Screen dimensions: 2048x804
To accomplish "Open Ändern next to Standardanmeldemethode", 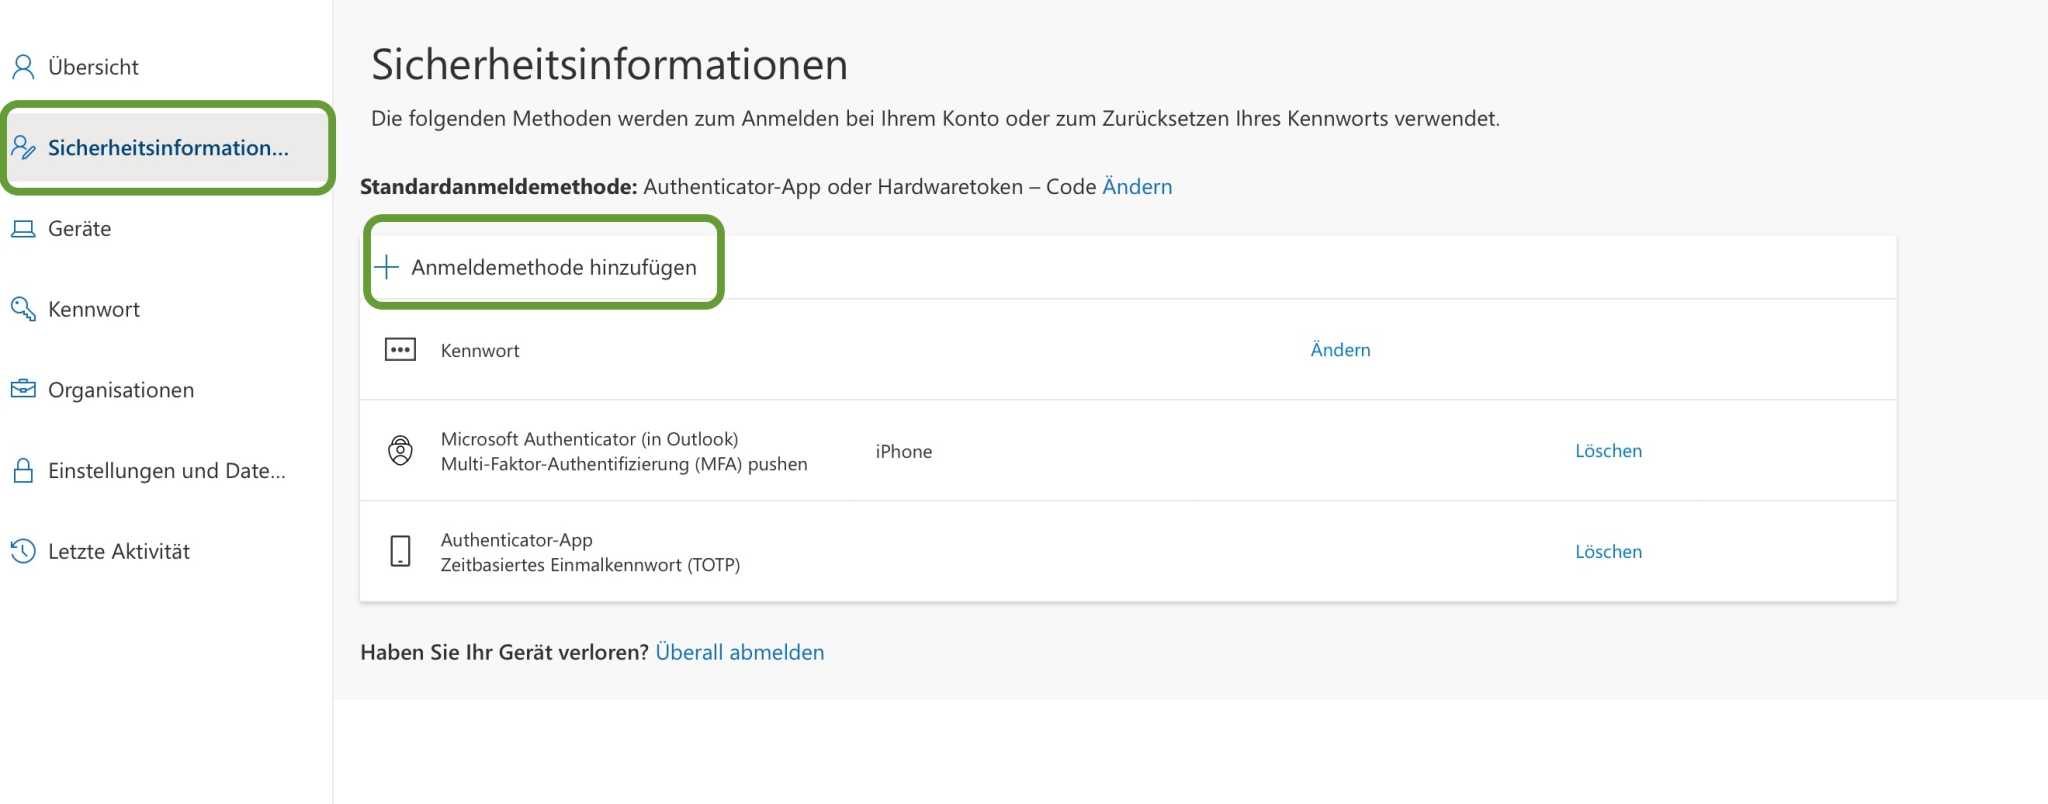I will 1136,186.
